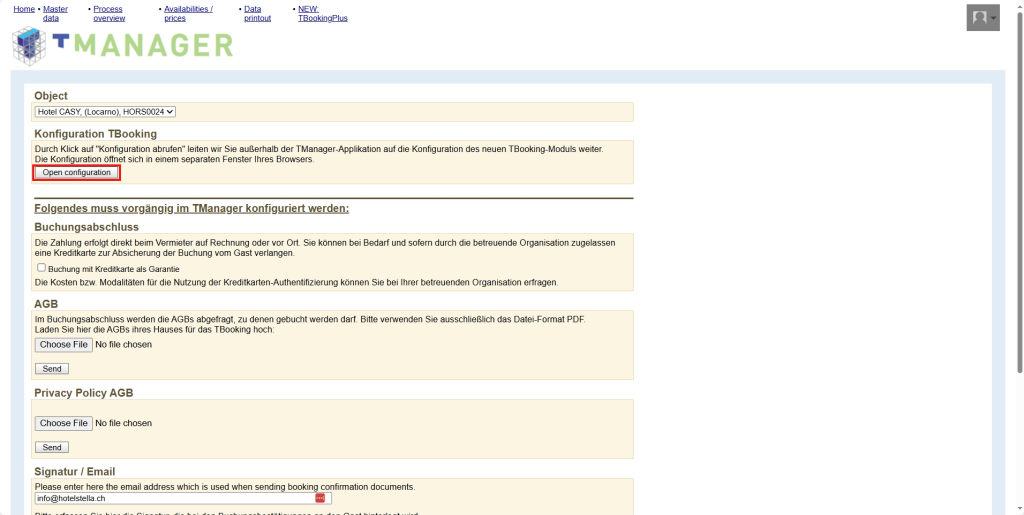Viewport: 1024px width, 515px height.
Task: Choose File for AGB upload
Action: point(63,344)
